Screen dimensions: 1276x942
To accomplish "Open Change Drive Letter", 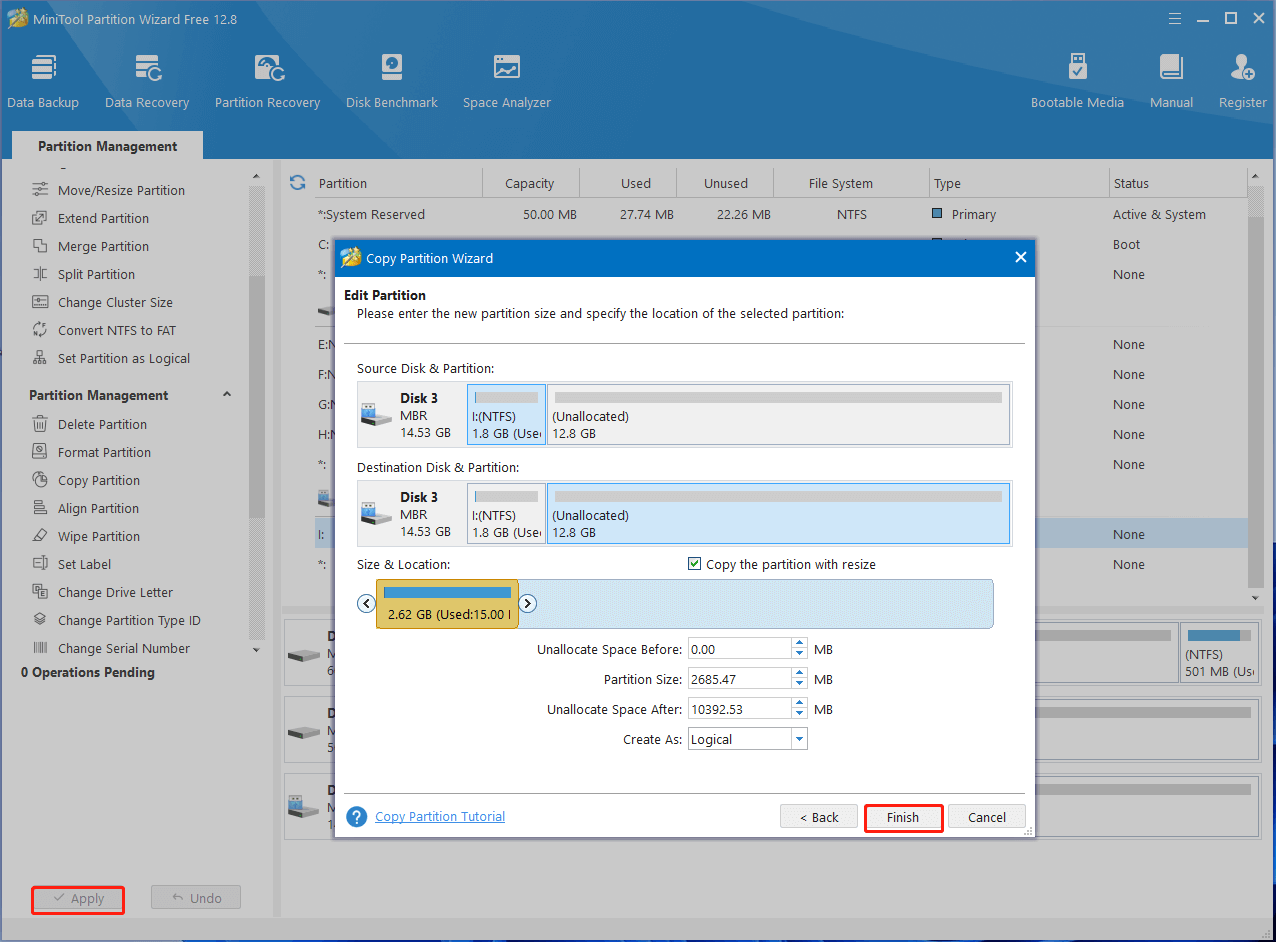I will 115,592.
